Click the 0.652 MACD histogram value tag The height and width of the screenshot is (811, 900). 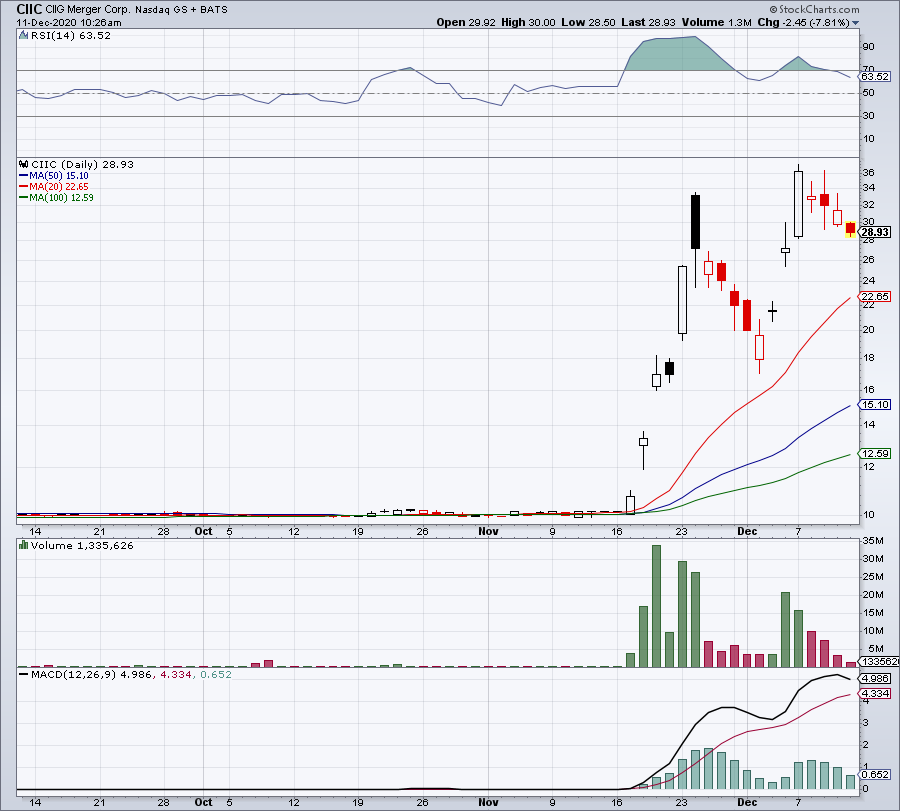click(x=875, y=775)
